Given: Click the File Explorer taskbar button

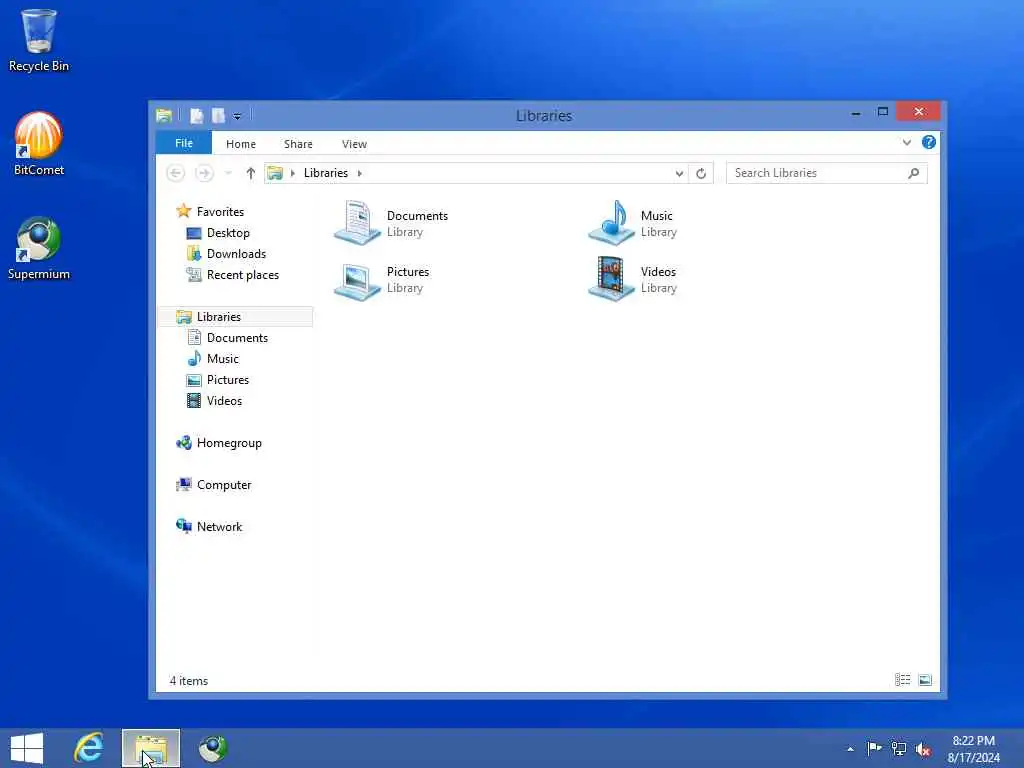Looking at the screenshot, I should tap(151, 748).
